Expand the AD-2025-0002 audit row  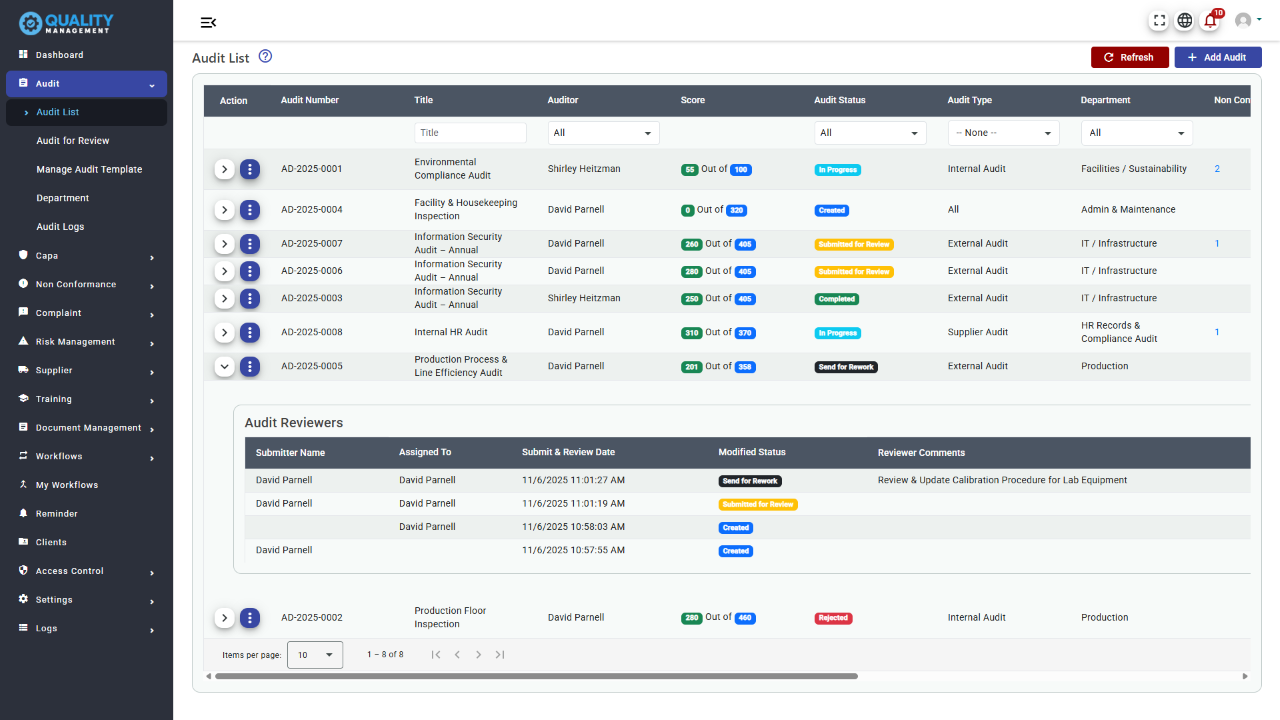(225, 618)
